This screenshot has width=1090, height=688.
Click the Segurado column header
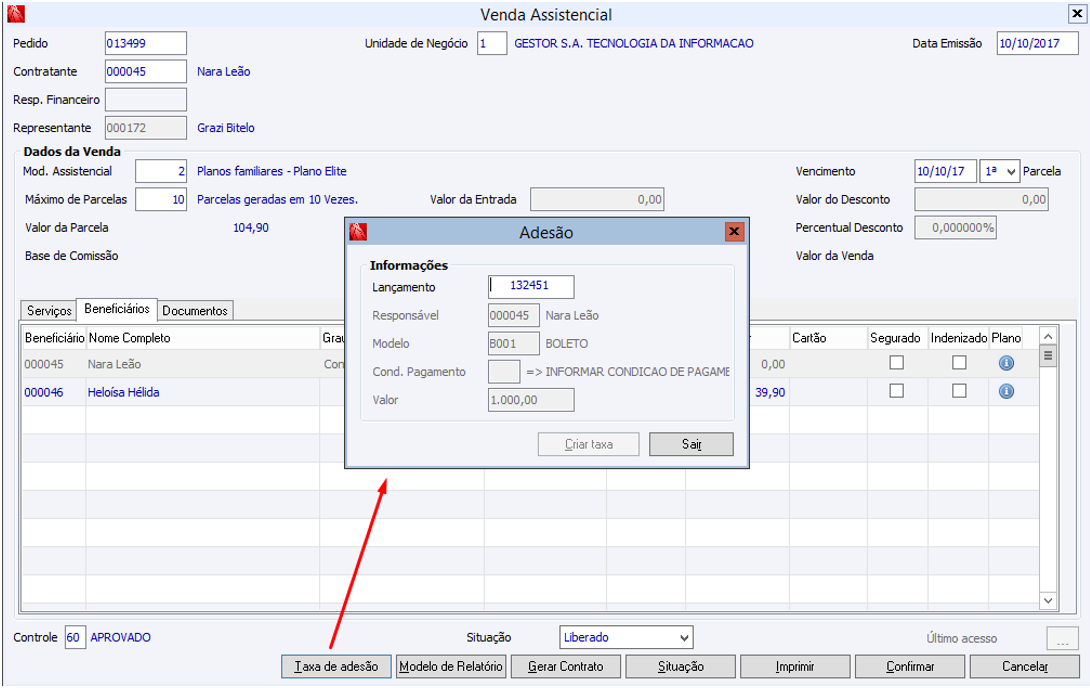897,338
